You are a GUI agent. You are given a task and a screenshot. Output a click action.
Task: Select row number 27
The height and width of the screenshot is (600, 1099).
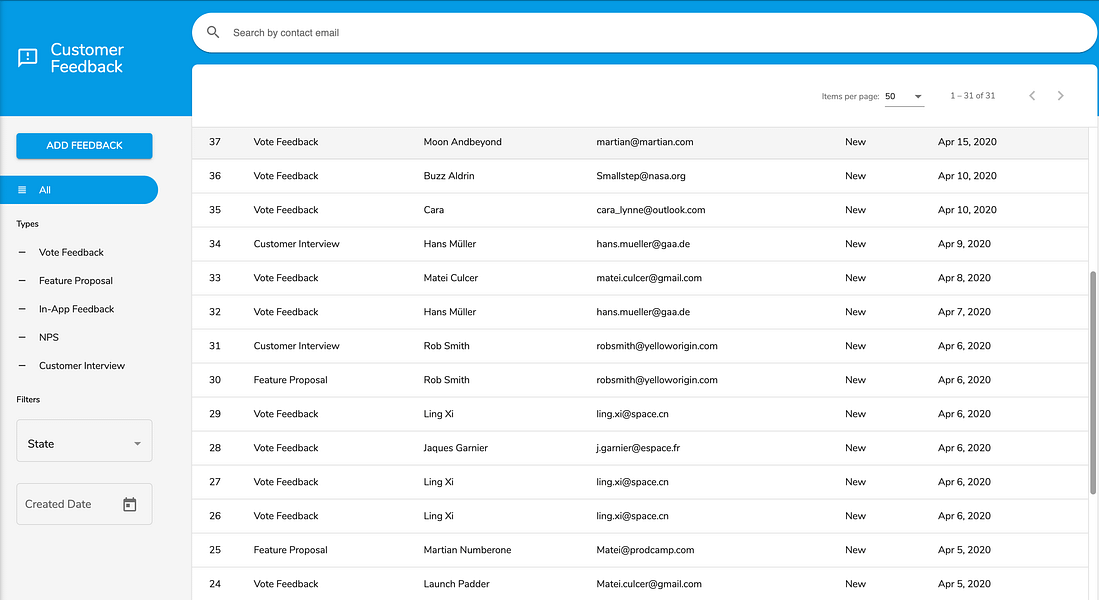click(214, 482)
